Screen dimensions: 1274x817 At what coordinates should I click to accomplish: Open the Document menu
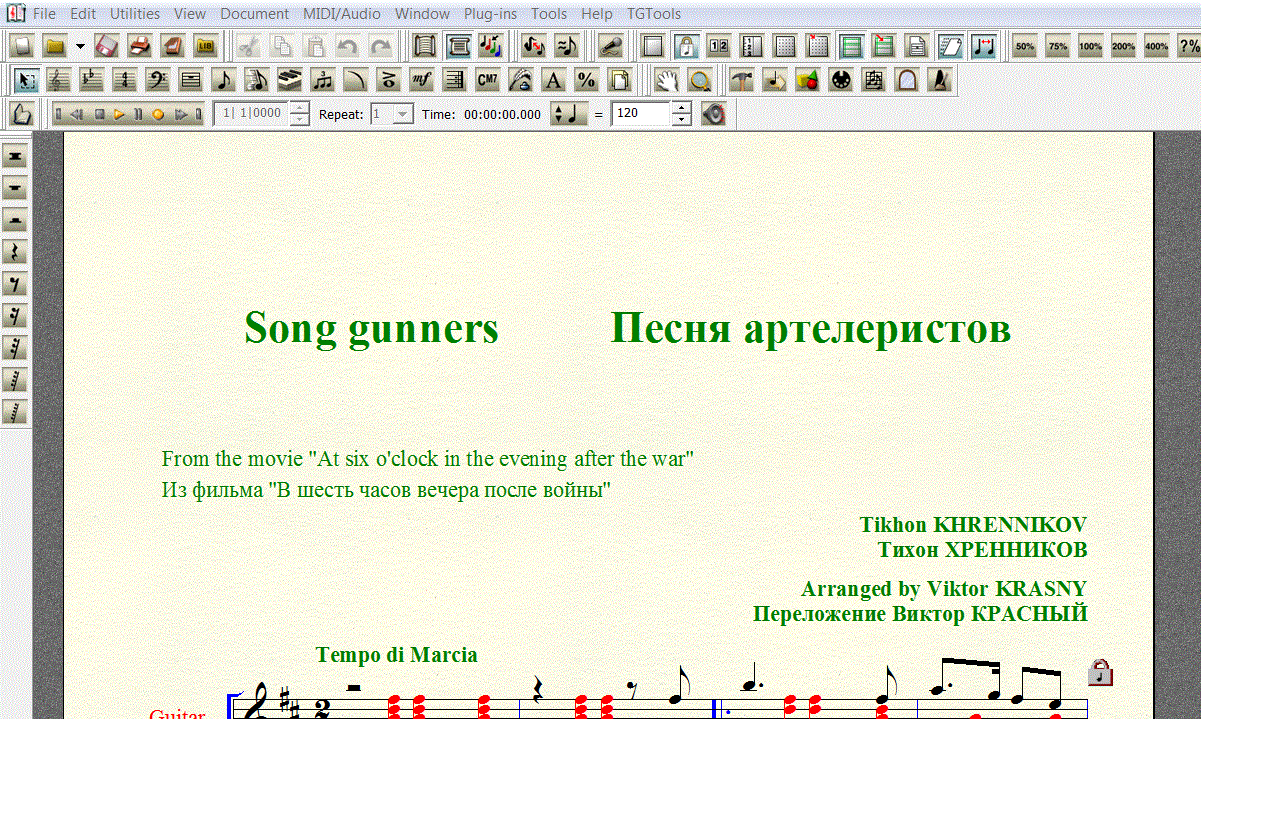pyautogui.click(x=255, y=14)
